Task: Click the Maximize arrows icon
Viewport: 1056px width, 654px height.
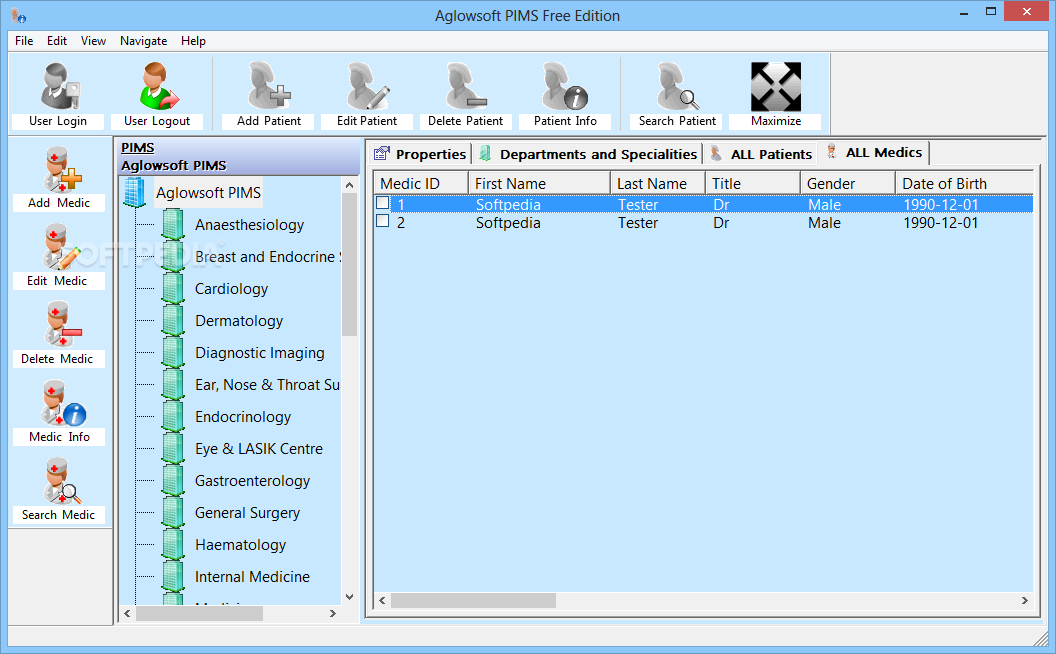Action: [x=776, y=86]
